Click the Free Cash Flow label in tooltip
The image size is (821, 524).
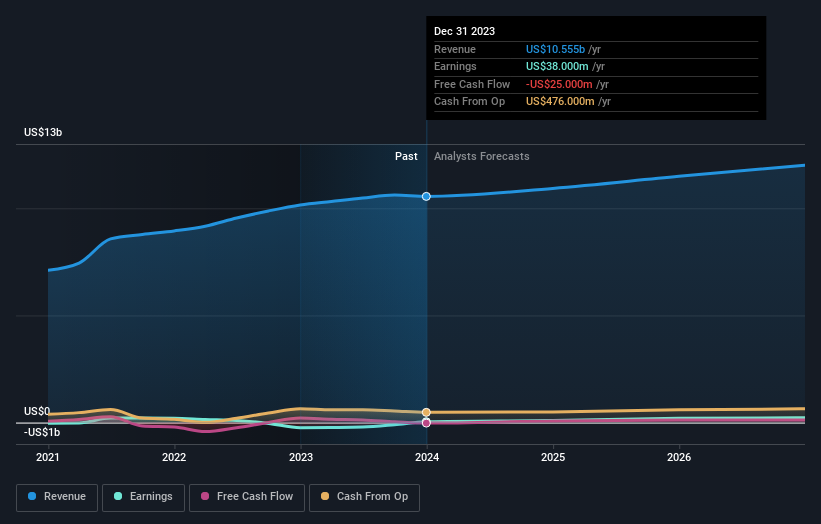point(472,84)
